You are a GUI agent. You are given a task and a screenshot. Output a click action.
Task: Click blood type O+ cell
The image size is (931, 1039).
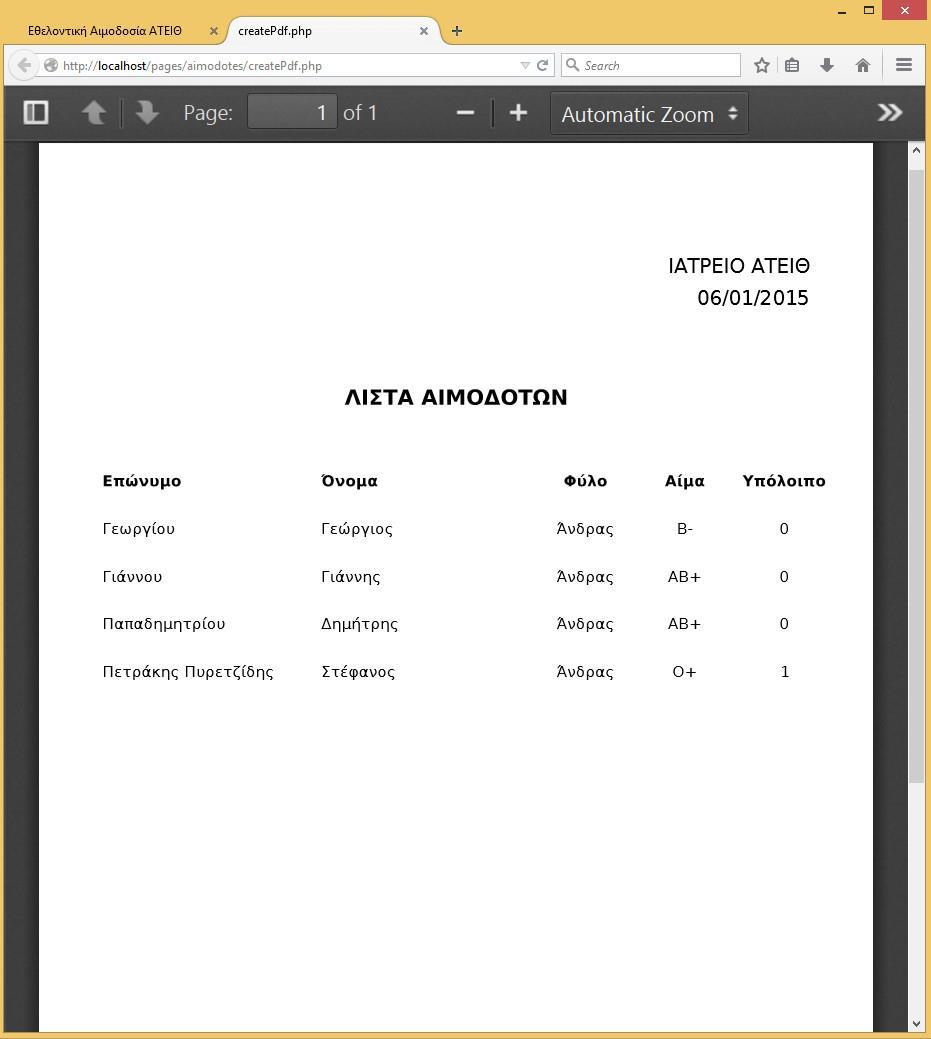pos(685,672)
